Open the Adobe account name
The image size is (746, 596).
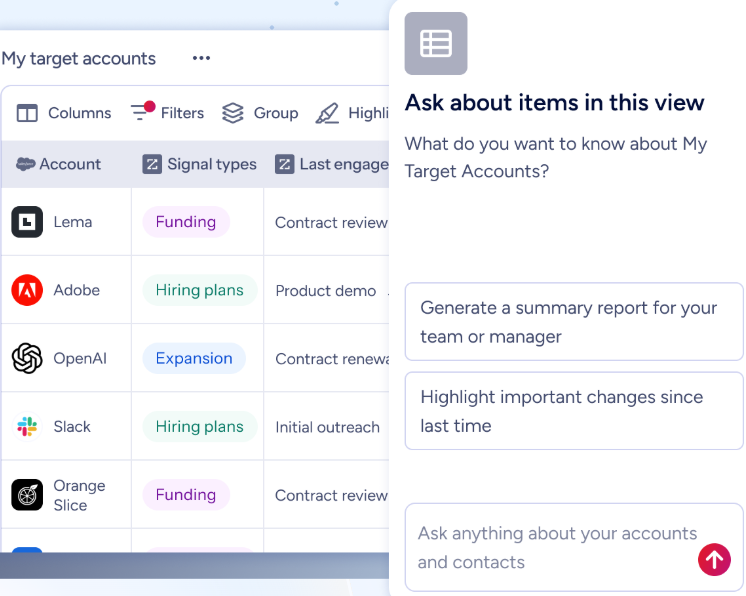click(x=77, y=290)
